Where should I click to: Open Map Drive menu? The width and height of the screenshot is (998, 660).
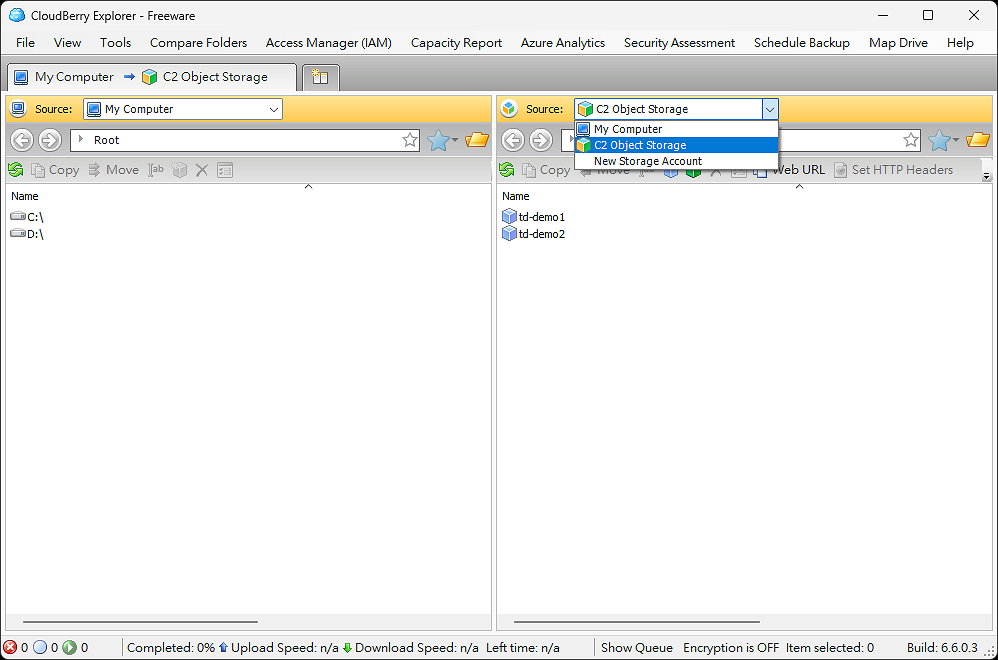898,43
